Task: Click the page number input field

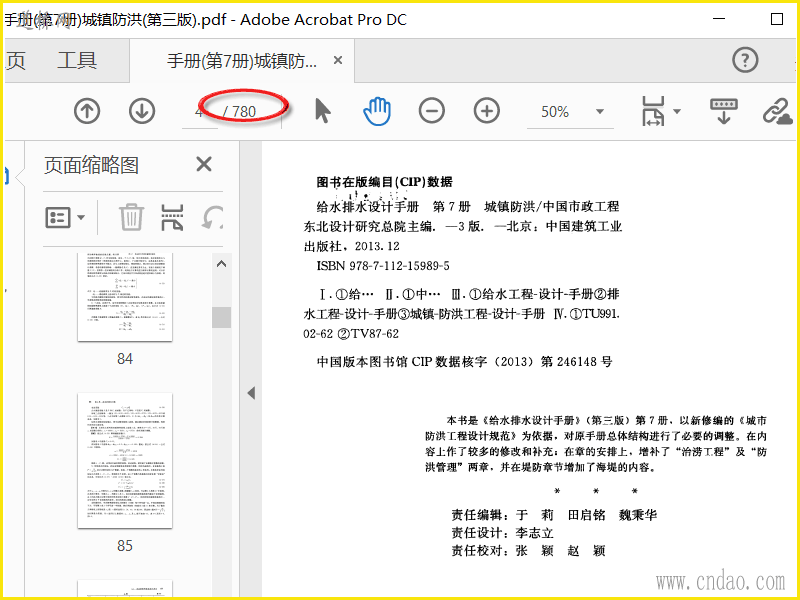Action: click(x=200, y=112)
